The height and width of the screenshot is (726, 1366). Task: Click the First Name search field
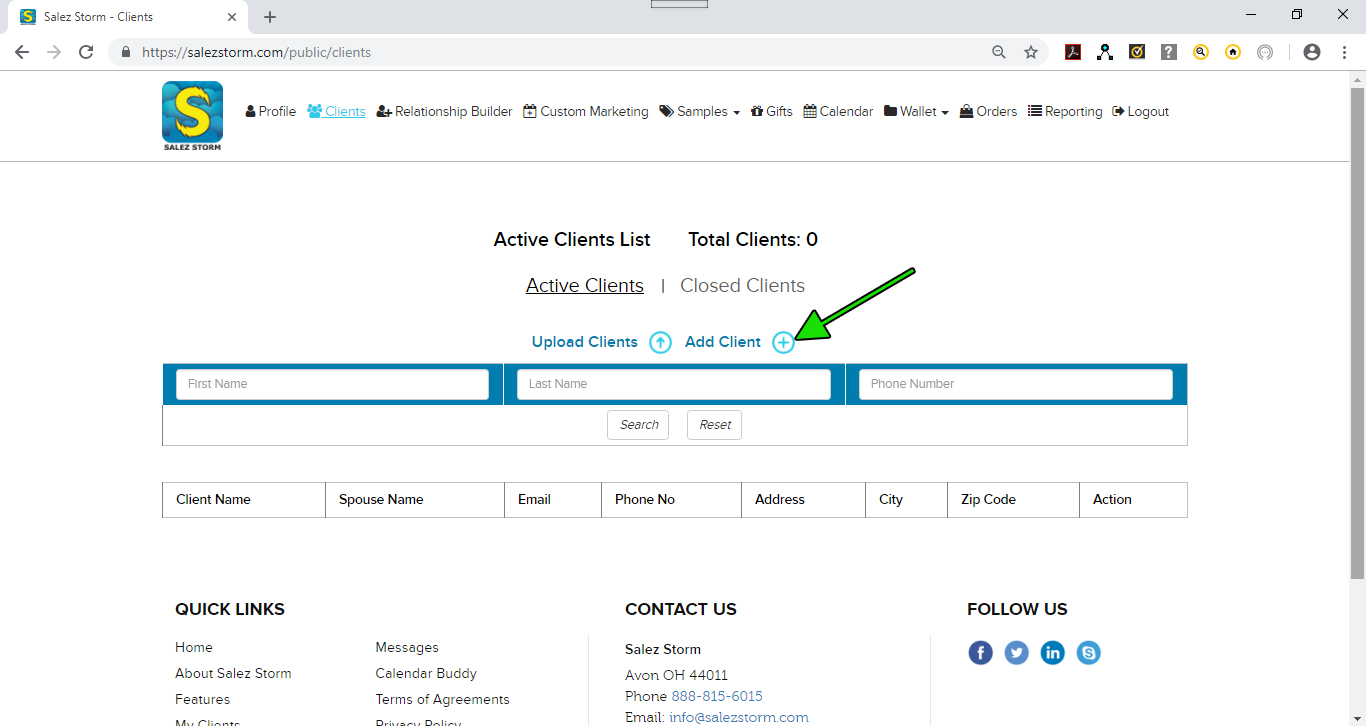pos(332,384)
